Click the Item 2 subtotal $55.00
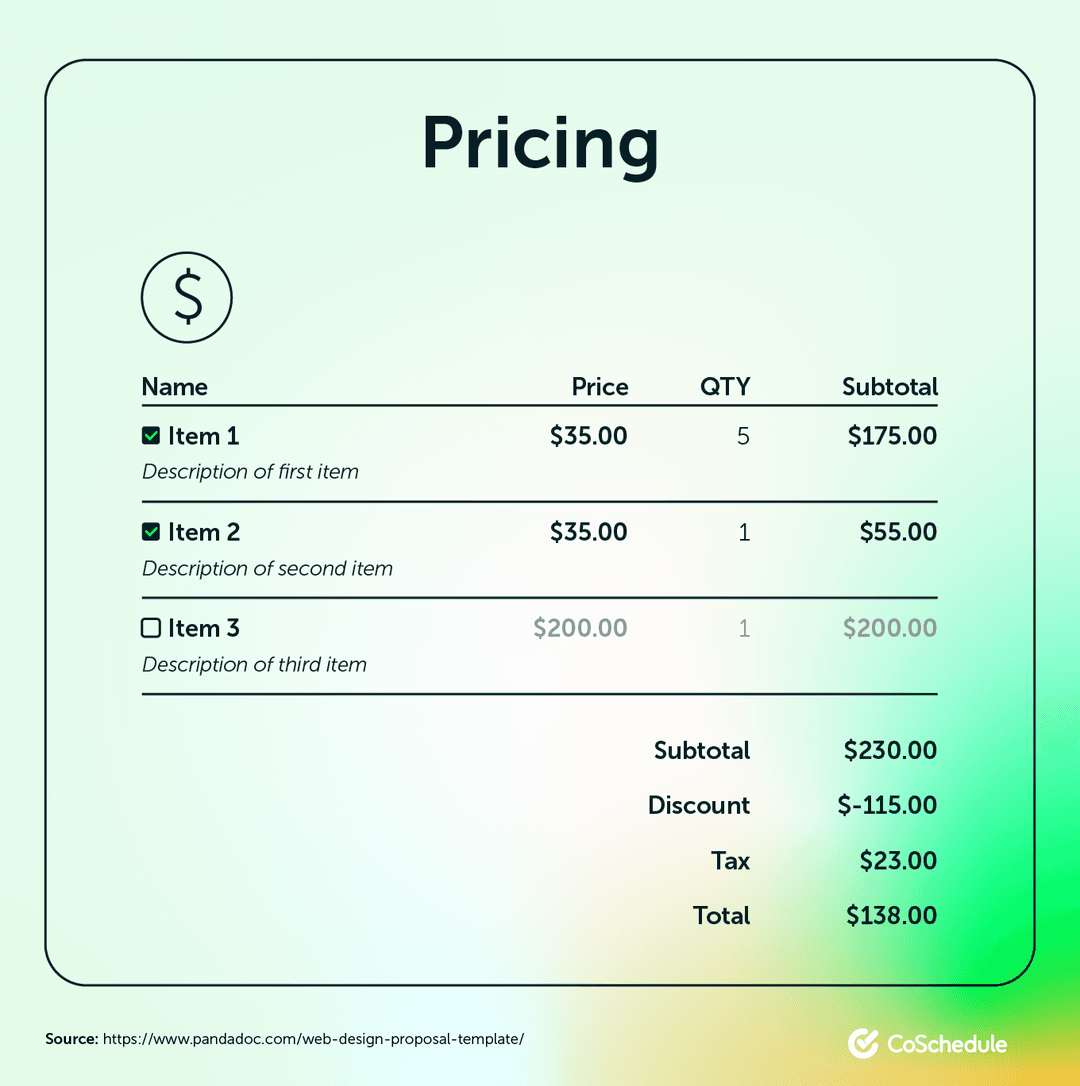 (898, 532)
